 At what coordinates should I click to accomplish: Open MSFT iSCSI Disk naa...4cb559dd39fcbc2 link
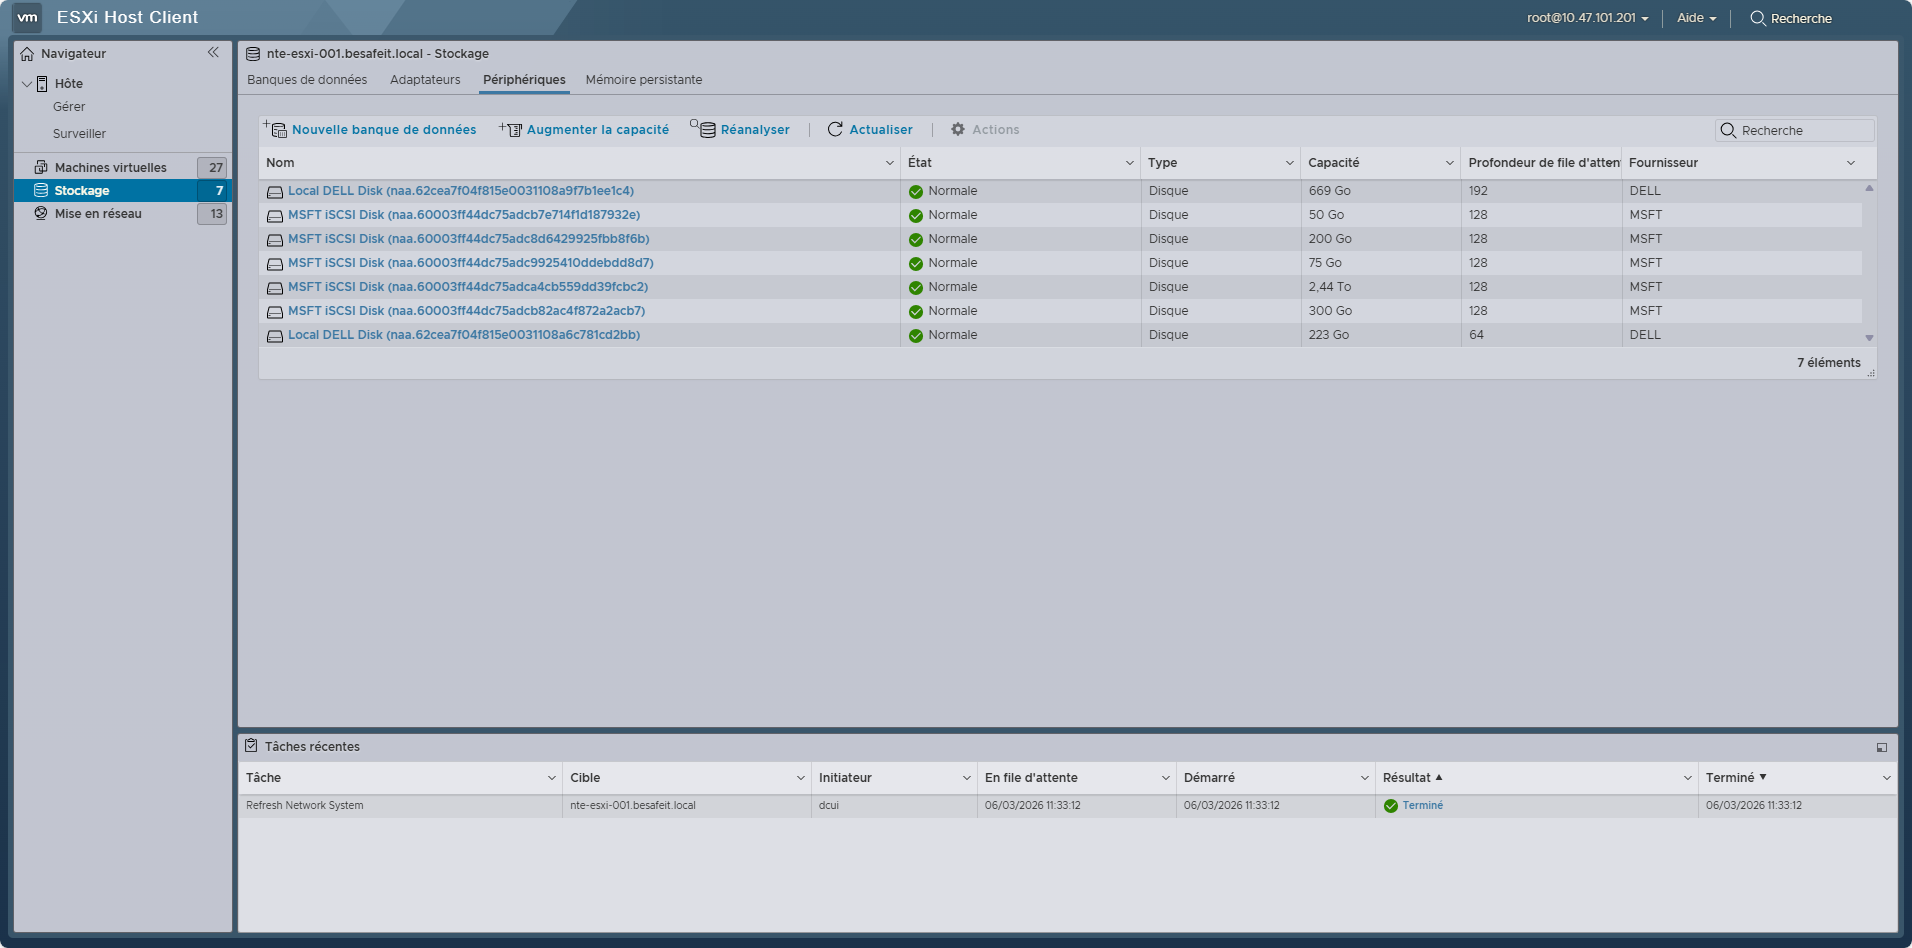468,287
